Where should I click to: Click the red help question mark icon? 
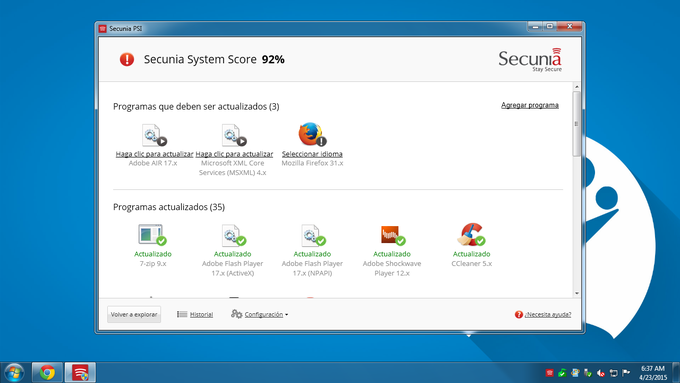[x=519, y=314]
